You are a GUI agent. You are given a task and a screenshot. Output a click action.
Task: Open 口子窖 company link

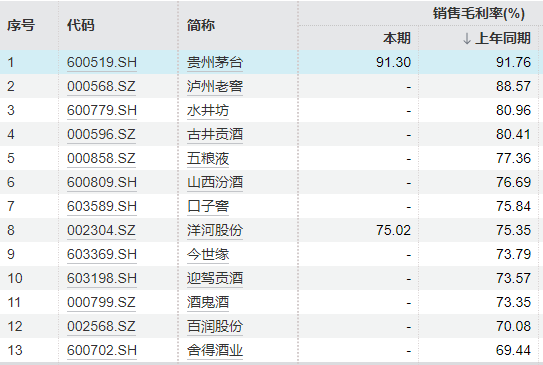(208, 206)
